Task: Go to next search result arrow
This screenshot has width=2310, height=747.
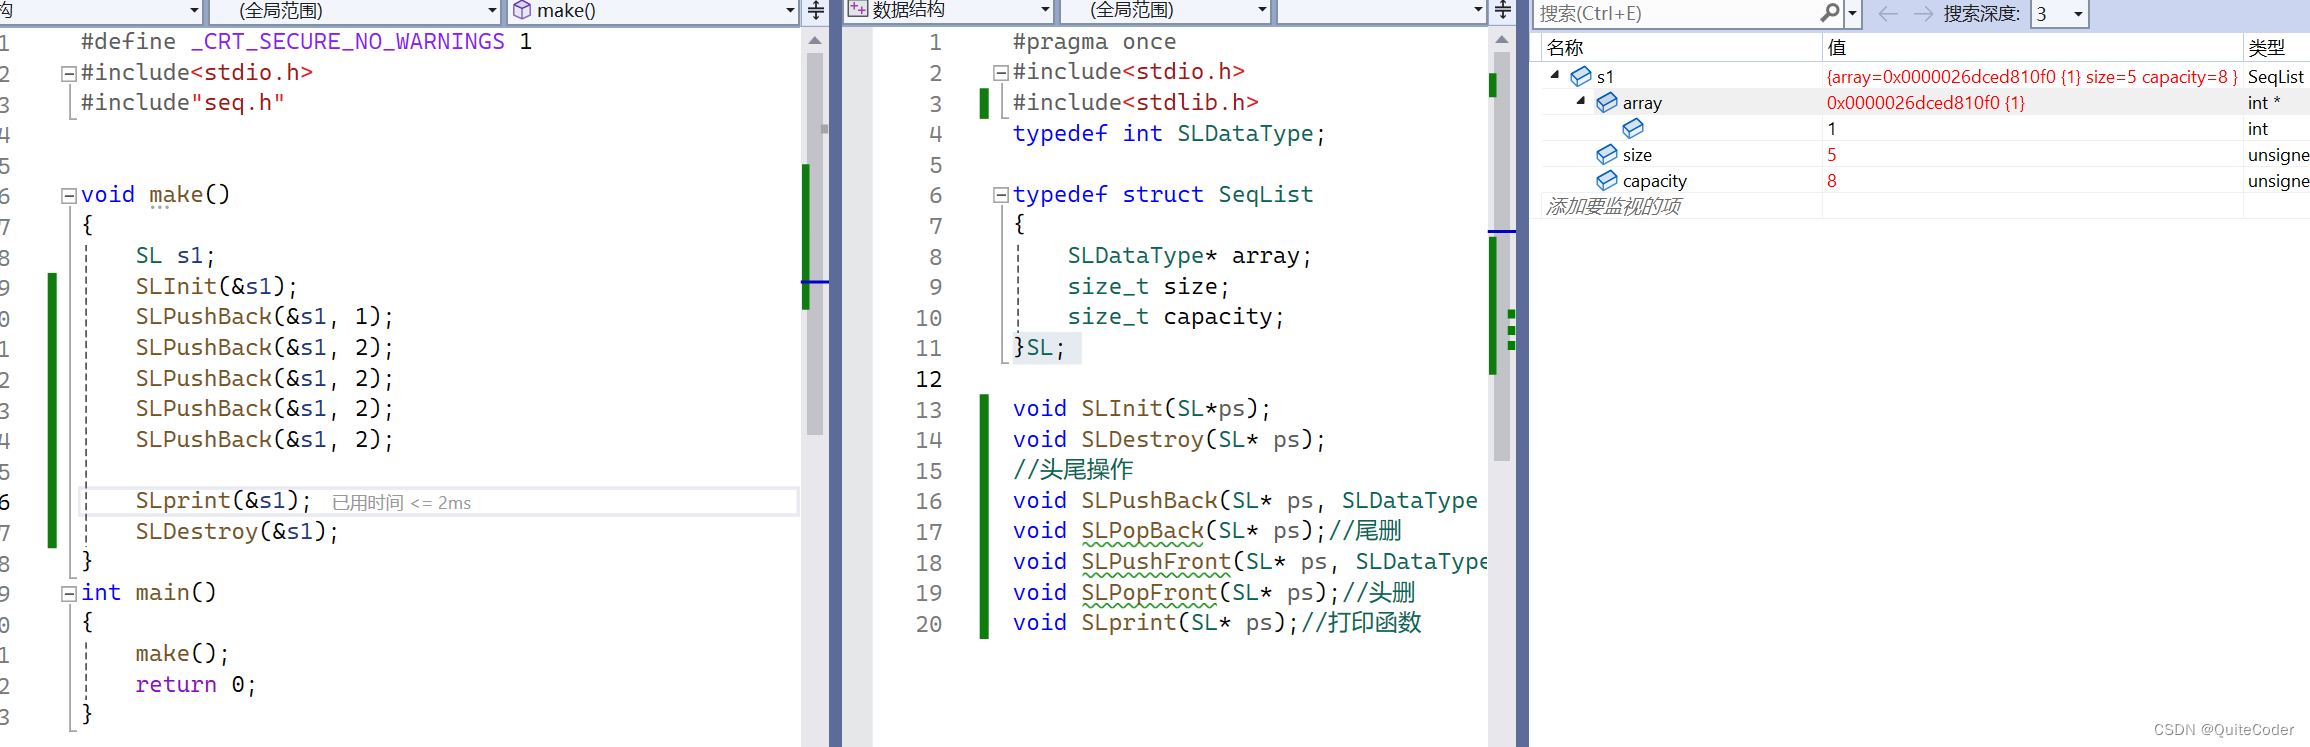Action: click(1922, 14)
